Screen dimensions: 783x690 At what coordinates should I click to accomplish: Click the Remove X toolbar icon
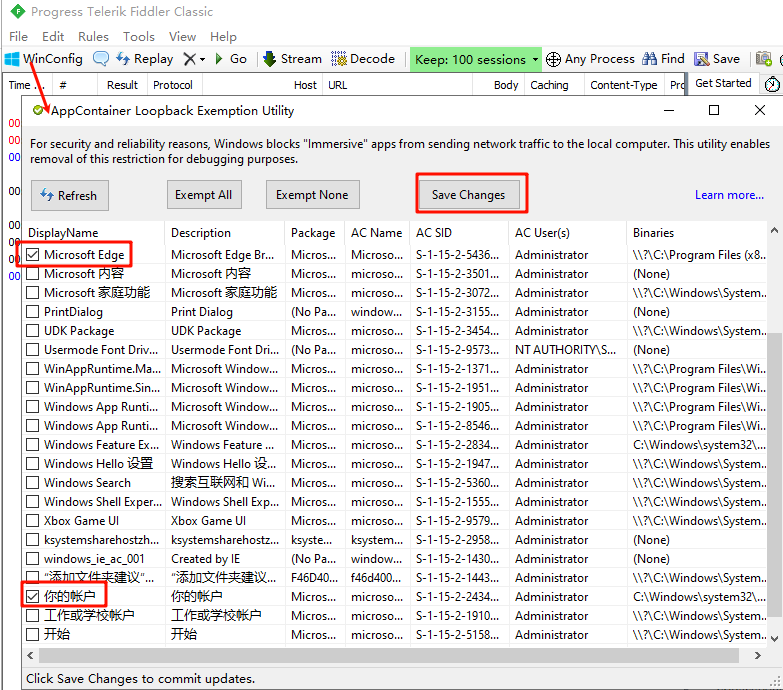(x=189, y=59)
